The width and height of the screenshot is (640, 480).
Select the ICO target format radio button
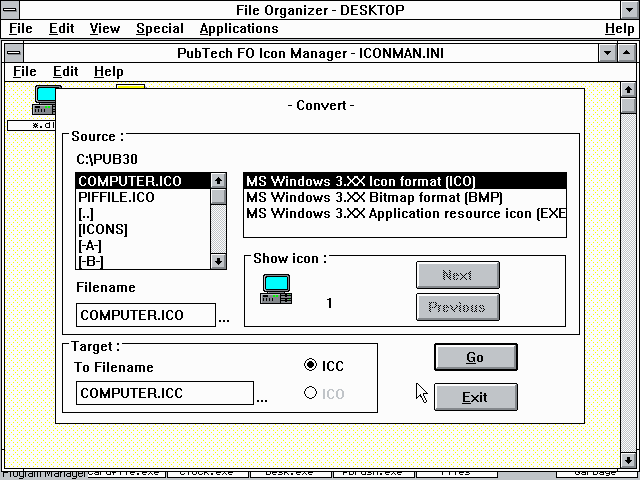click(310, 394)
